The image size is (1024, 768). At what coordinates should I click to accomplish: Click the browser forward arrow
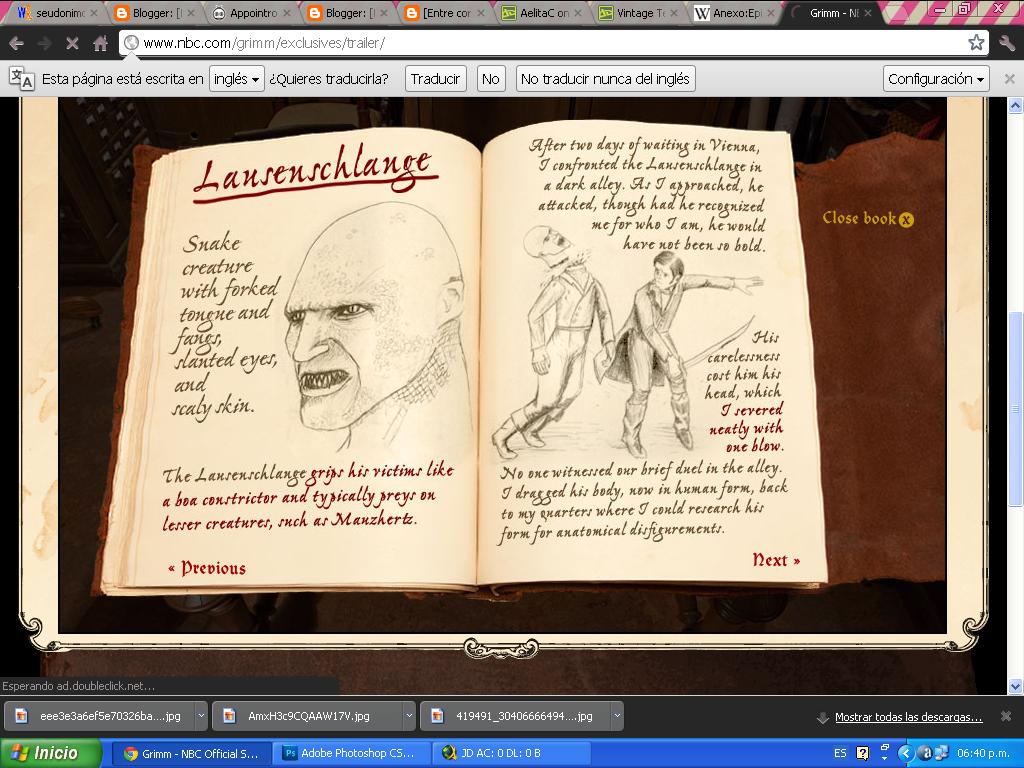(44, 43)
